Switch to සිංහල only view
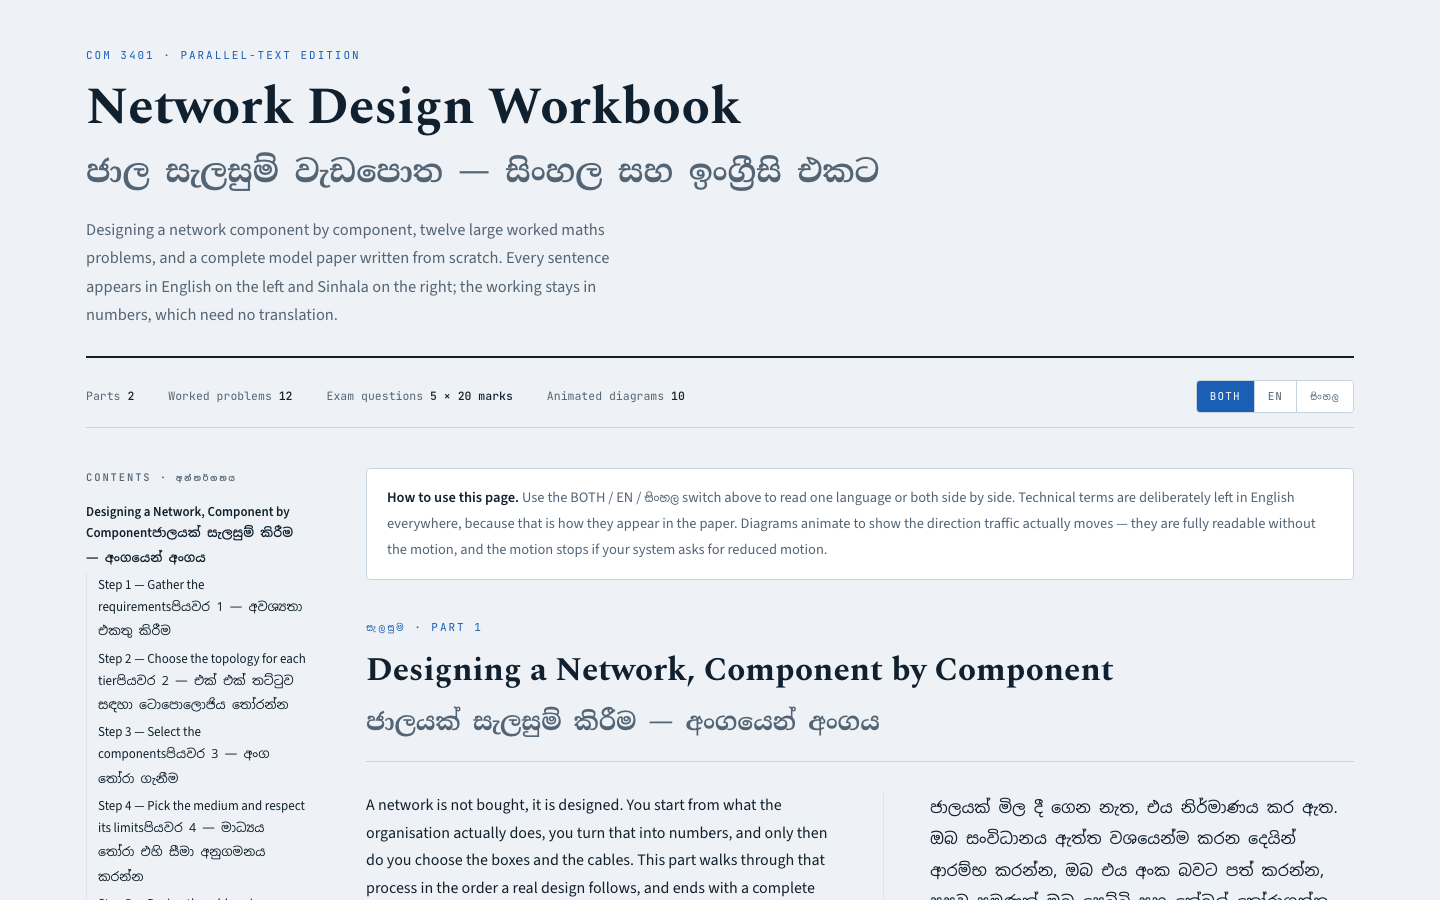1440x900 pixels. click(x=1325, y=397)
